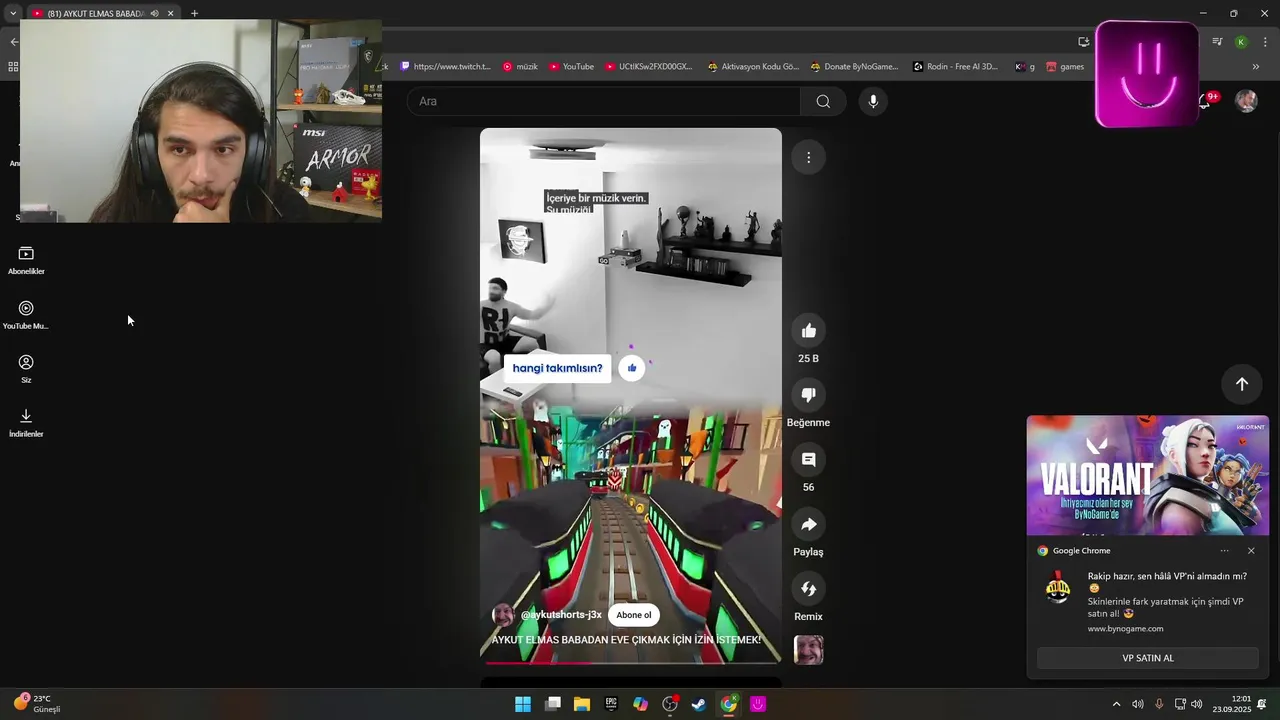Viewport: 1280px width, 720px height.
Task: Open the YouTube bookmark
Action: tap(570, 67)
